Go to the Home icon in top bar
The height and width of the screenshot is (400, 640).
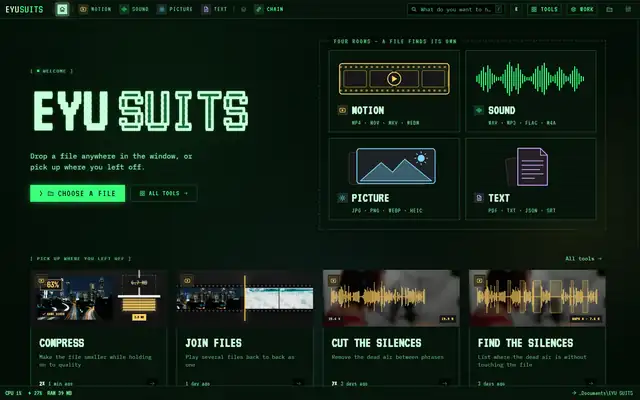pos(62,9)
